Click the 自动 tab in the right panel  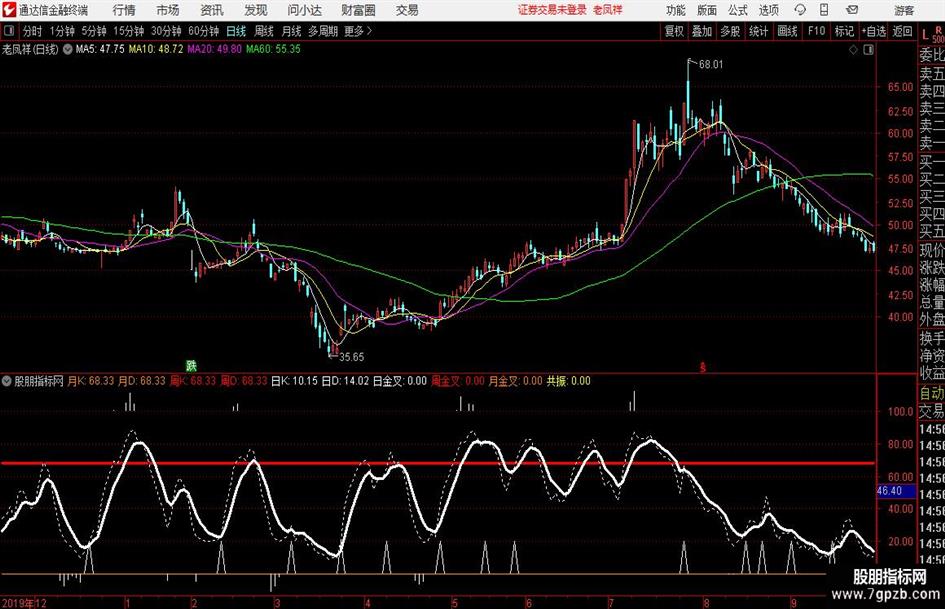tap(932, 393)
